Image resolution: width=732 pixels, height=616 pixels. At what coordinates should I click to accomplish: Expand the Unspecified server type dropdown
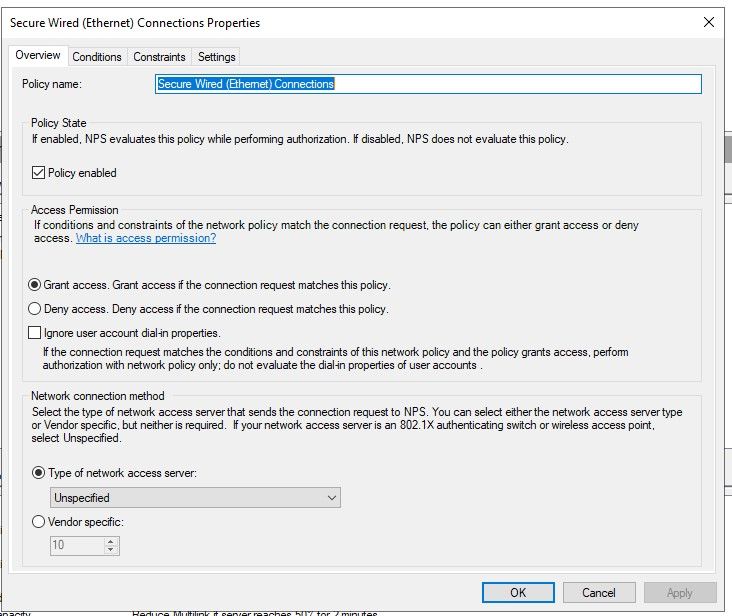coord(195,498)
